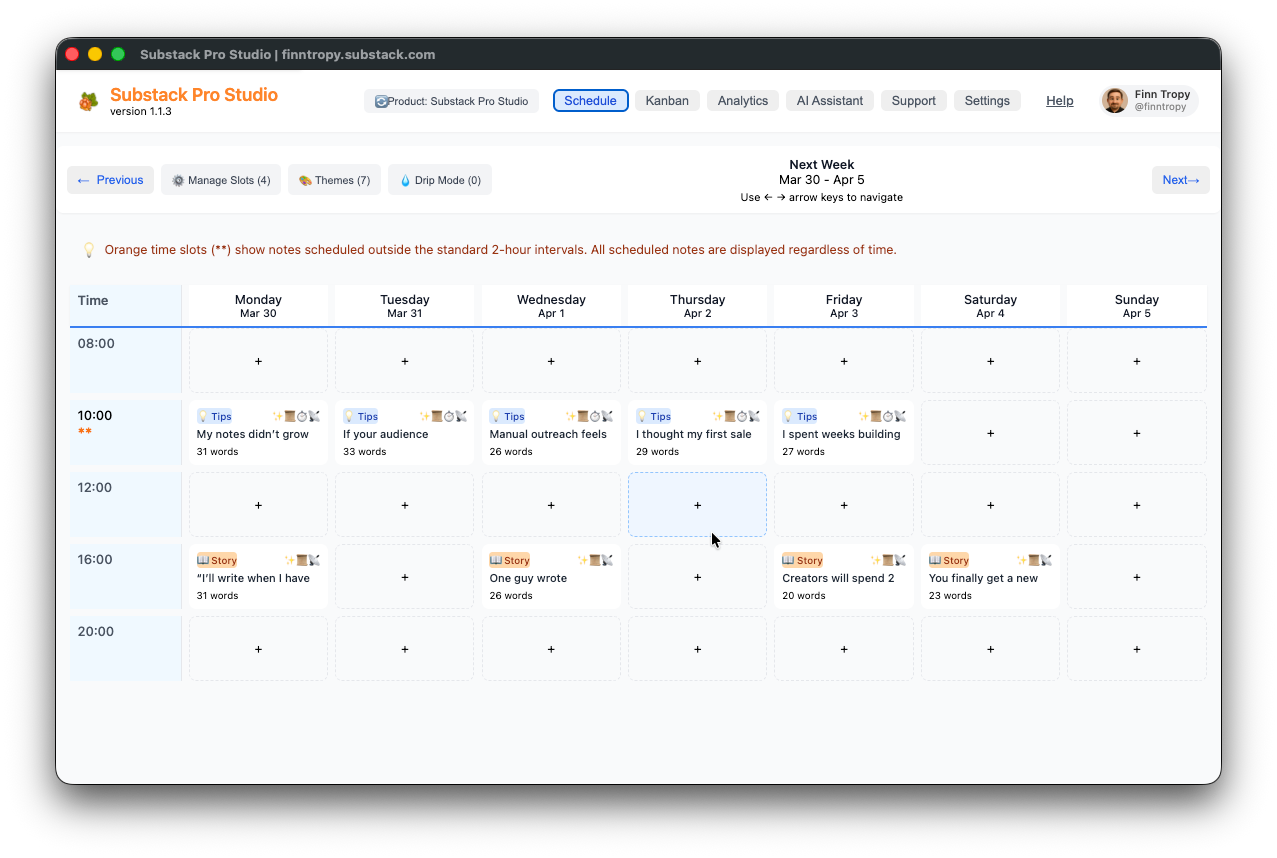This screenshot has height=858, width=1277.
Task: Add a note in Thursday 16:00 slot
Action: (x=698, y=577)
